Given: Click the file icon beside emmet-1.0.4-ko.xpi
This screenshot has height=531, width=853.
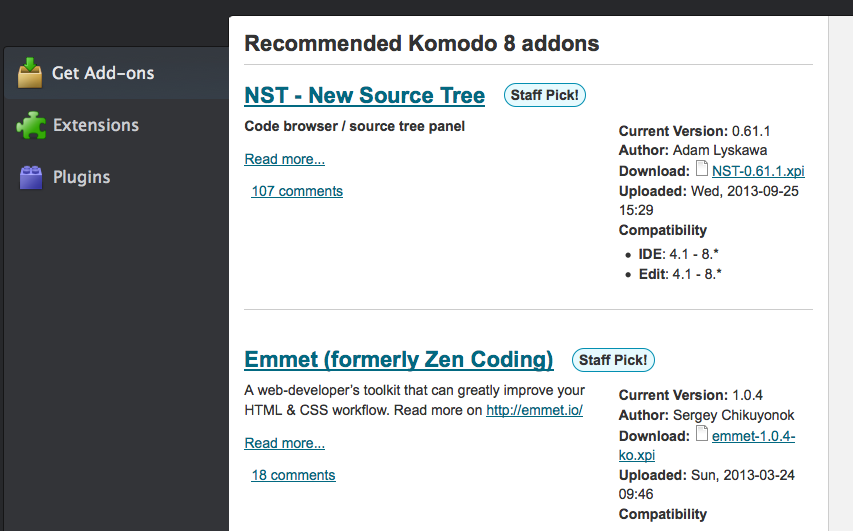Looking at the screenshot, I should (x=701, y=435).
